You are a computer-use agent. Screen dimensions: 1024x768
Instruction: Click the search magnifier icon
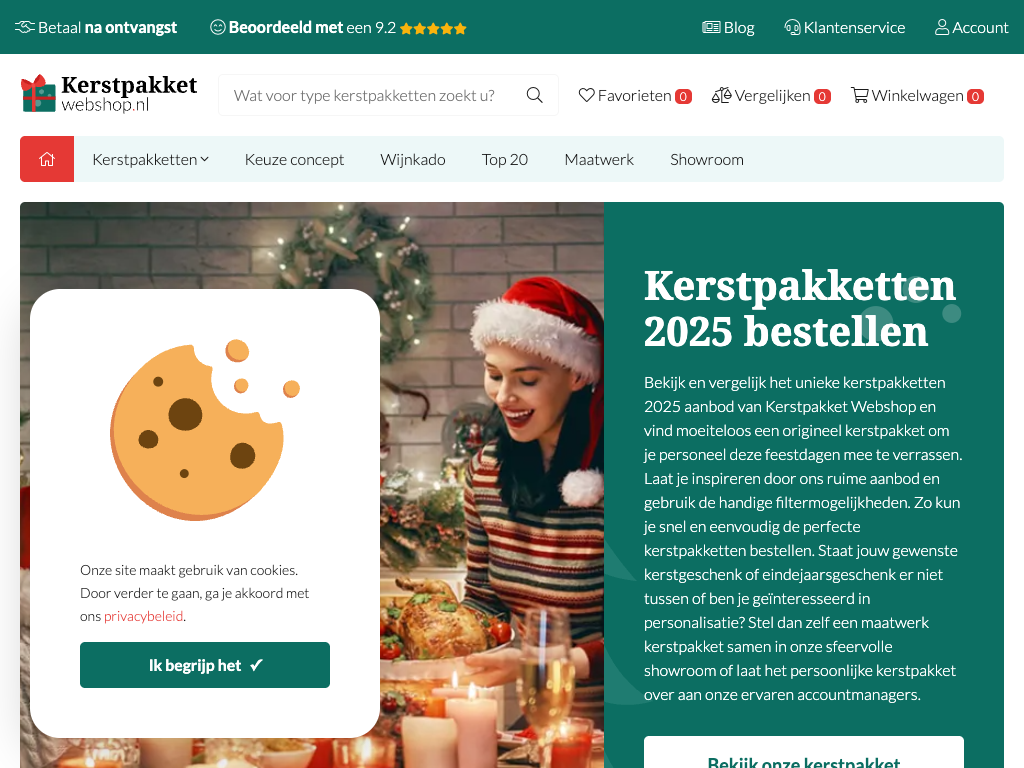[534, 95]
